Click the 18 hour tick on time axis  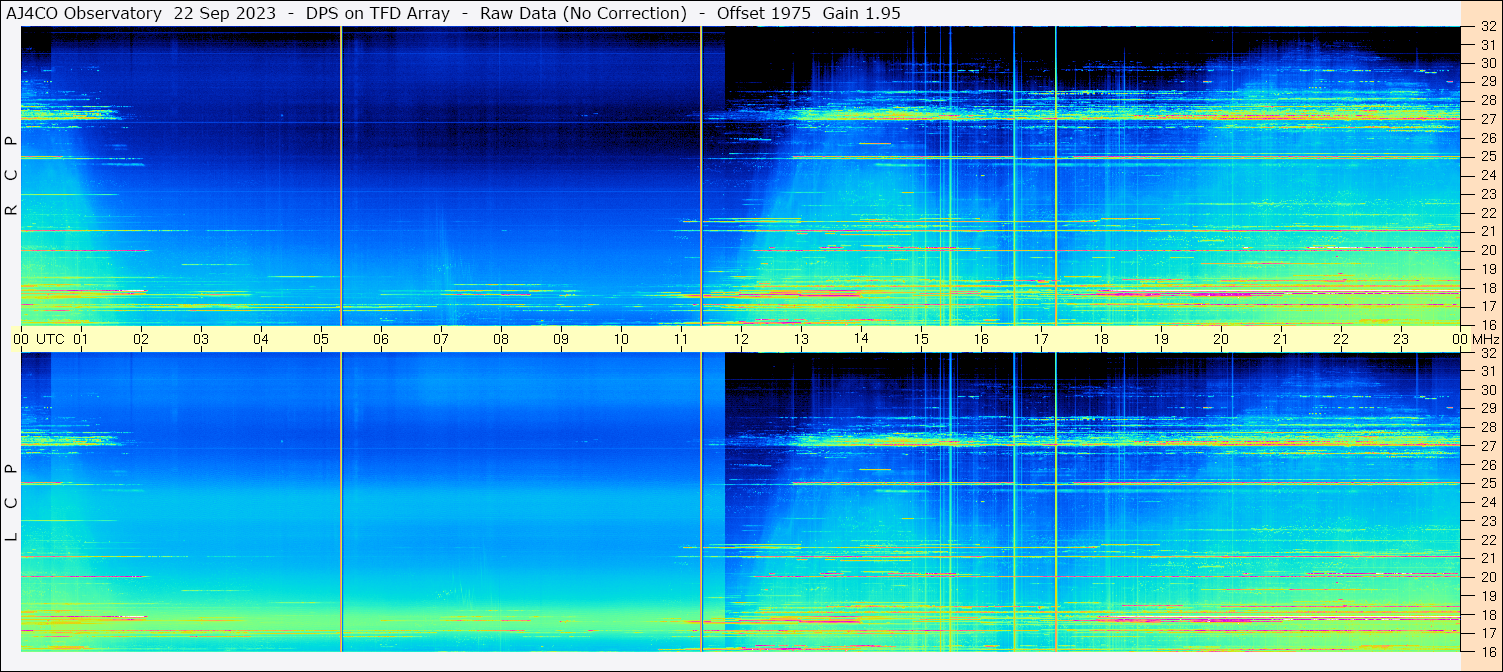click(x=1101, y=339)
